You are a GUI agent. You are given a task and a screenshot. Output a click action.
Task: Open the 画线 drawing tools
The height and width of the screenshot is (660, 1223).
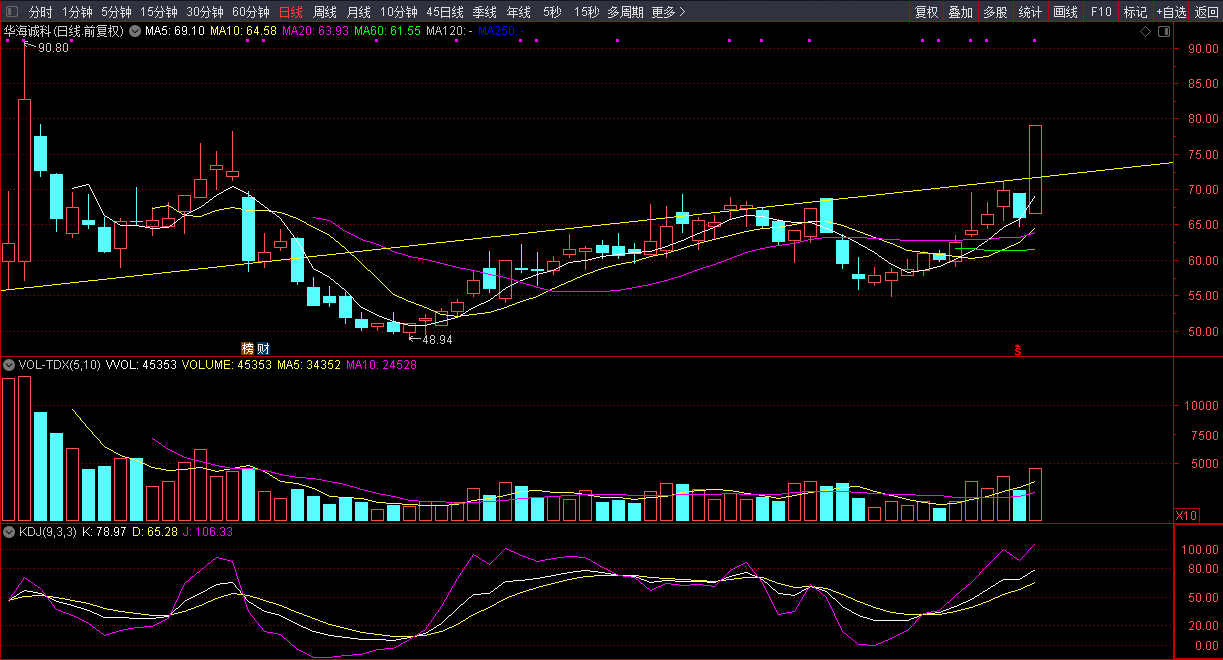pos(1066,12)
